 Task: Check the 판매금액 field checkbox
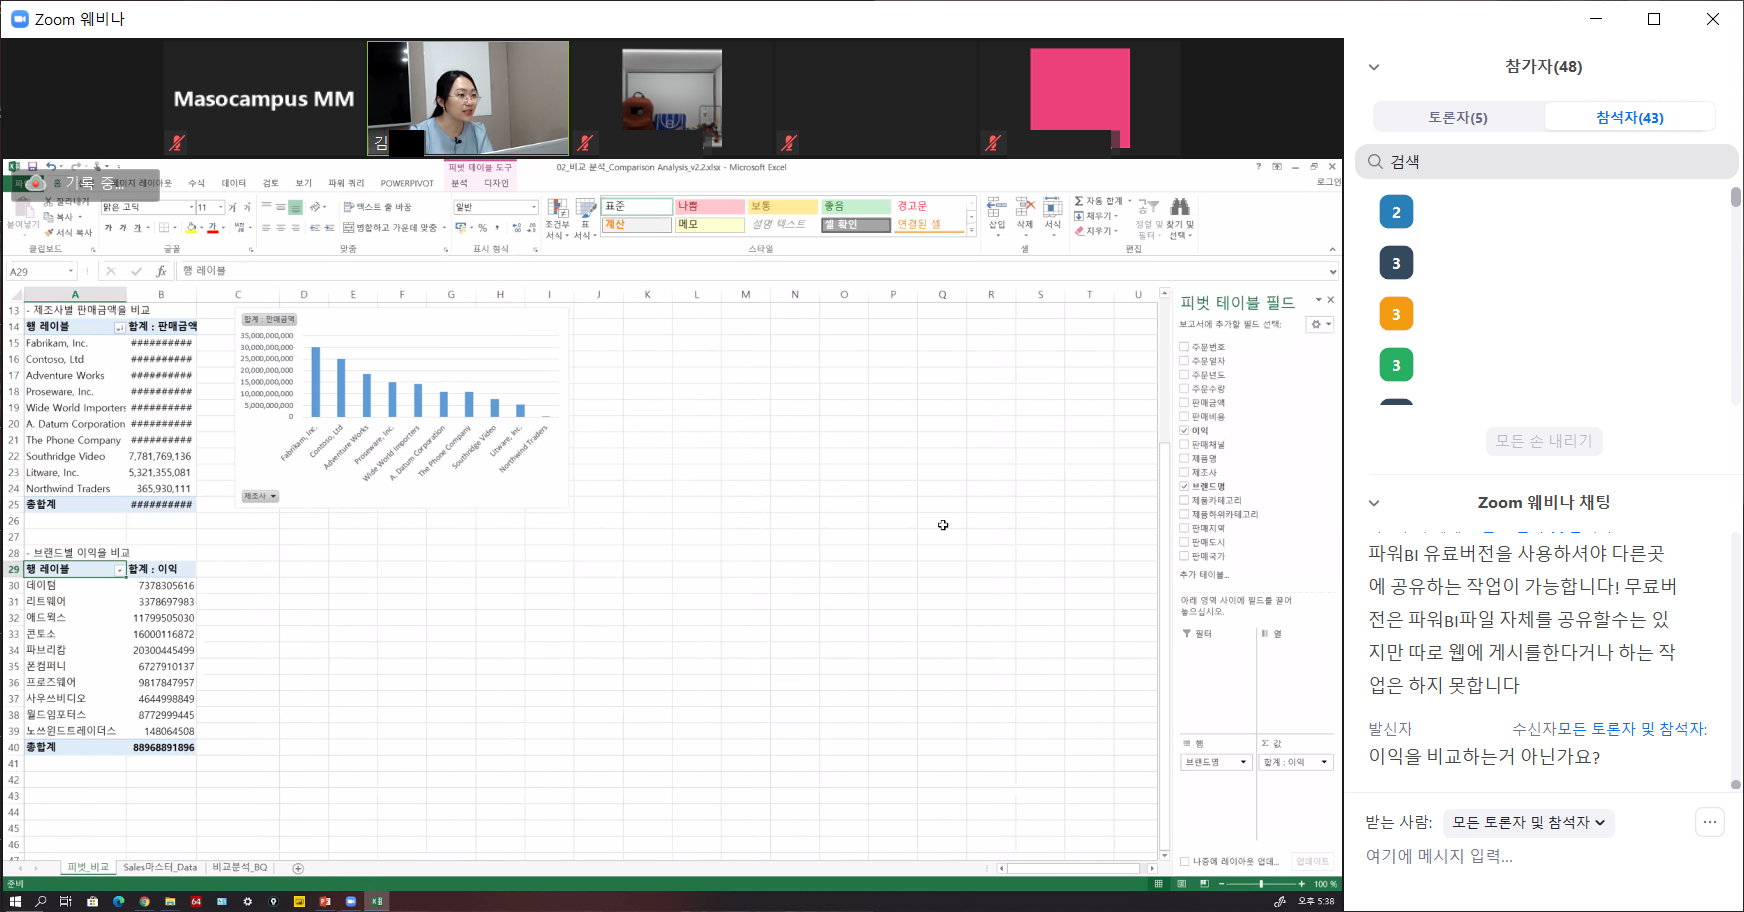click(1184, 403)
